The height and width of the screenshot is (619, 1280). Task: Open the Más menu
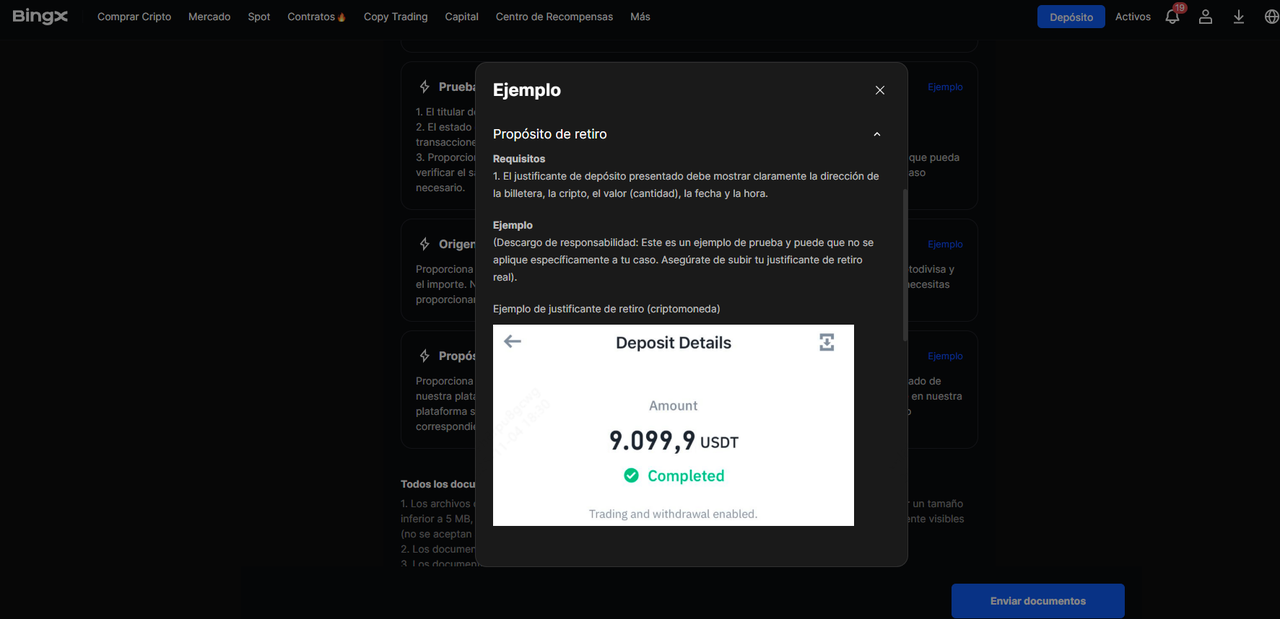[640, 17]
